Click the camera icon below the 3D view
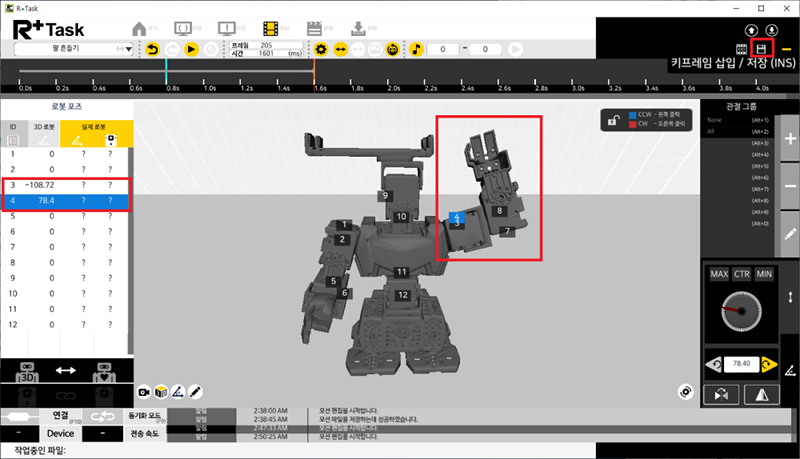This screenshot has width=800, height=459. click(144, 389)
